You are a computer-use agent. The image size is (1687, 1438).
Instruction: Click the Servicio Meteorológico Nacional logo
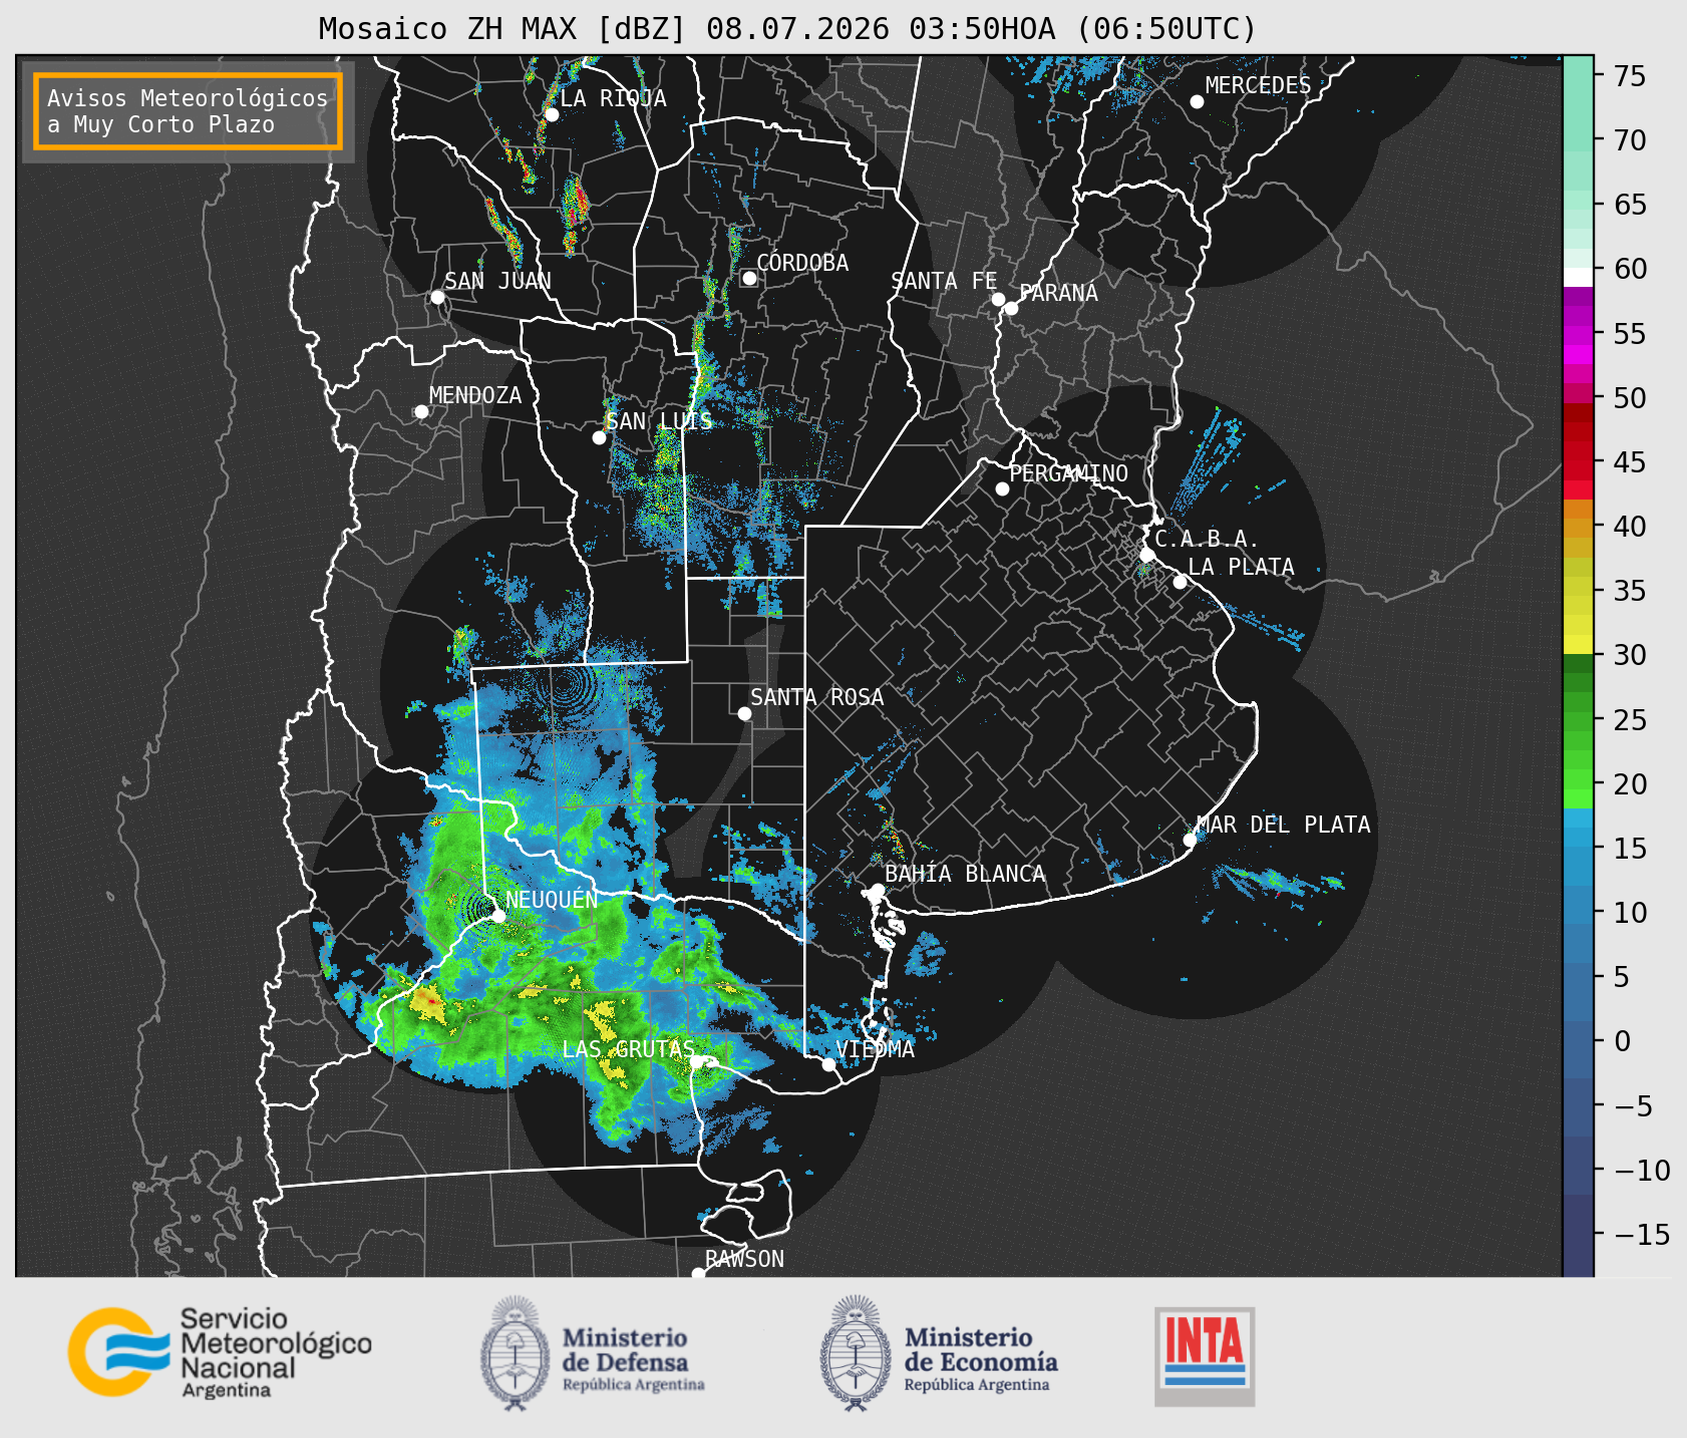pos(220,1352)
